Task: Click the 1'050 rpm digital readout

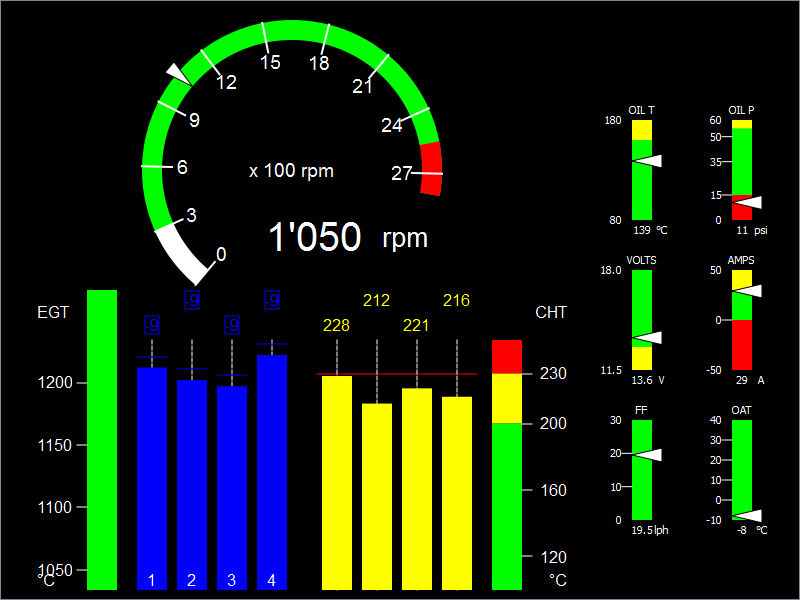Action: (x=347, y=237)
